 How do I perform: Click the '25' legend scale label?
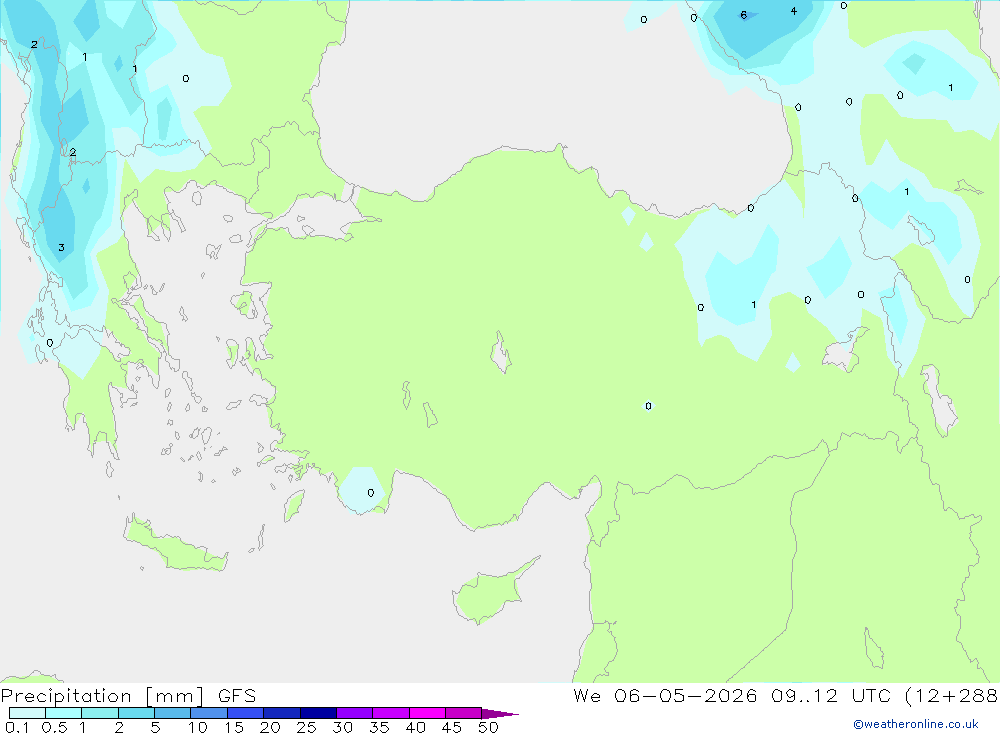coord(306,727)
